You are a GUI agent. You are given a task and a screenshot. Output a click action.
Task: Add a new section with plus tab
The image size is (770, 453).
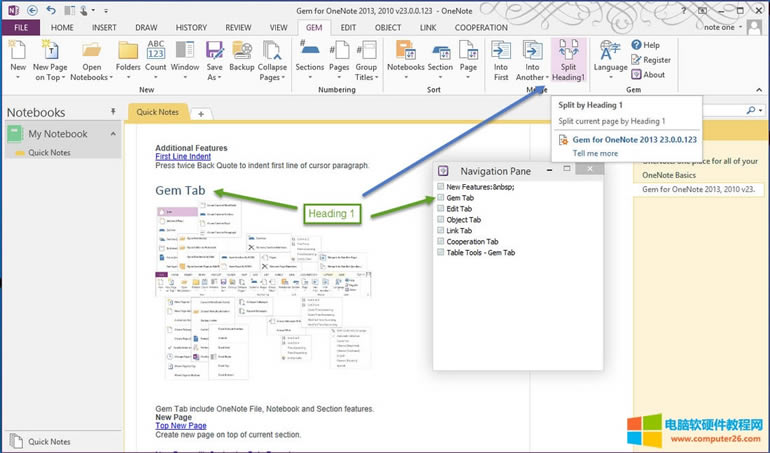(200, 113)
